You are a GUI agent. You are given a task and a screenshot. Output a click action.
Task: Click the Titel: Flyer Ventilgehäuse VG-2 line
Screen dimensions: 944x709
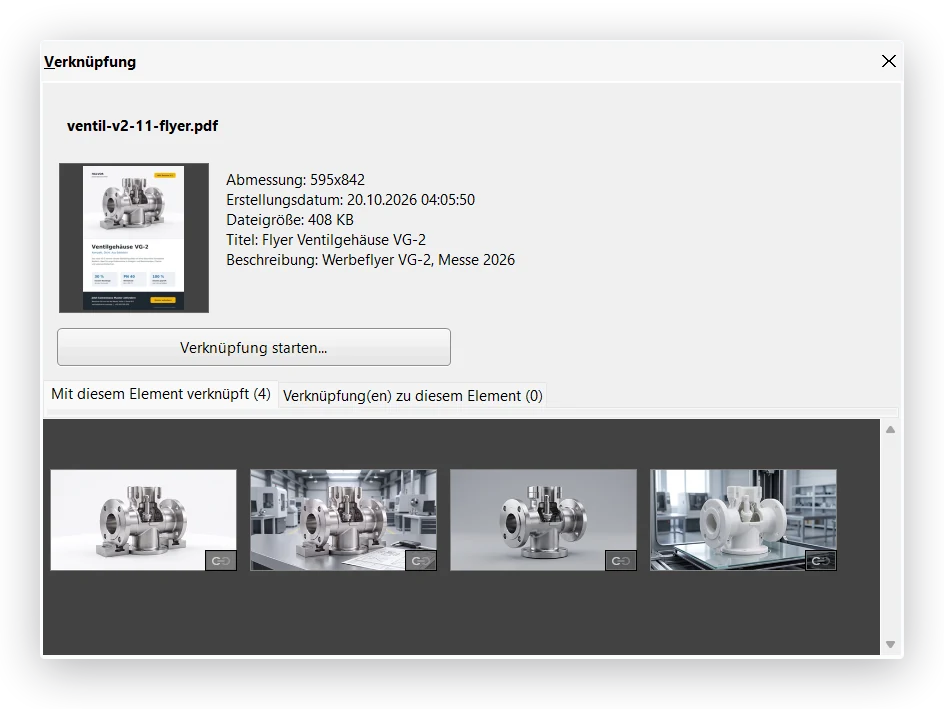[326, 240]
